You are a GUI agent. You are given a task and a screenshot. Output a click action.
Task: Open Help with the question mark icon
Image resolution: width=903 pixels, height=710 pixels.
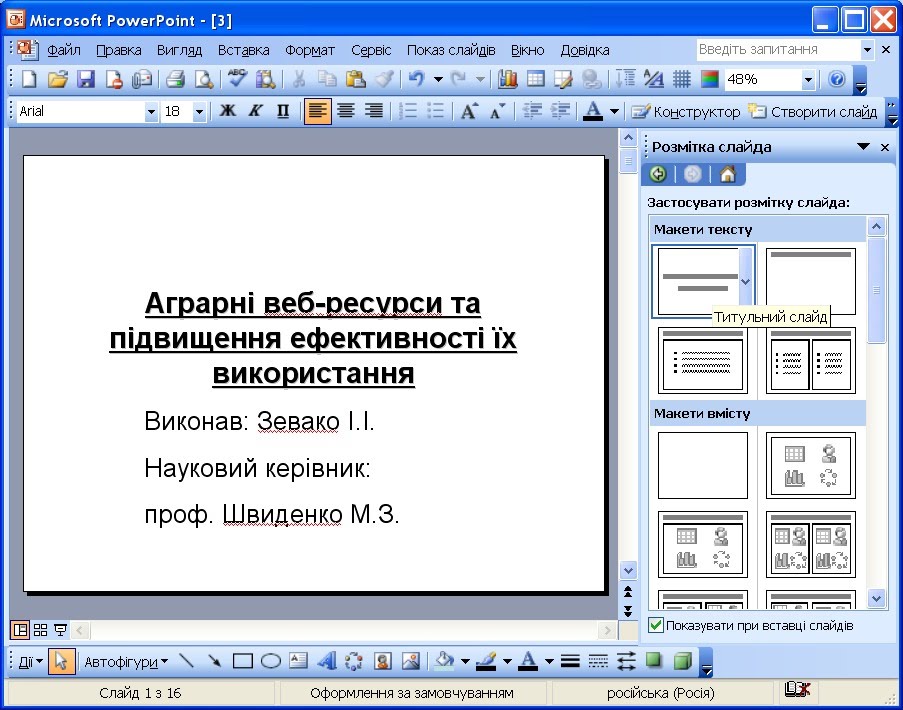[x=837, y=79]
